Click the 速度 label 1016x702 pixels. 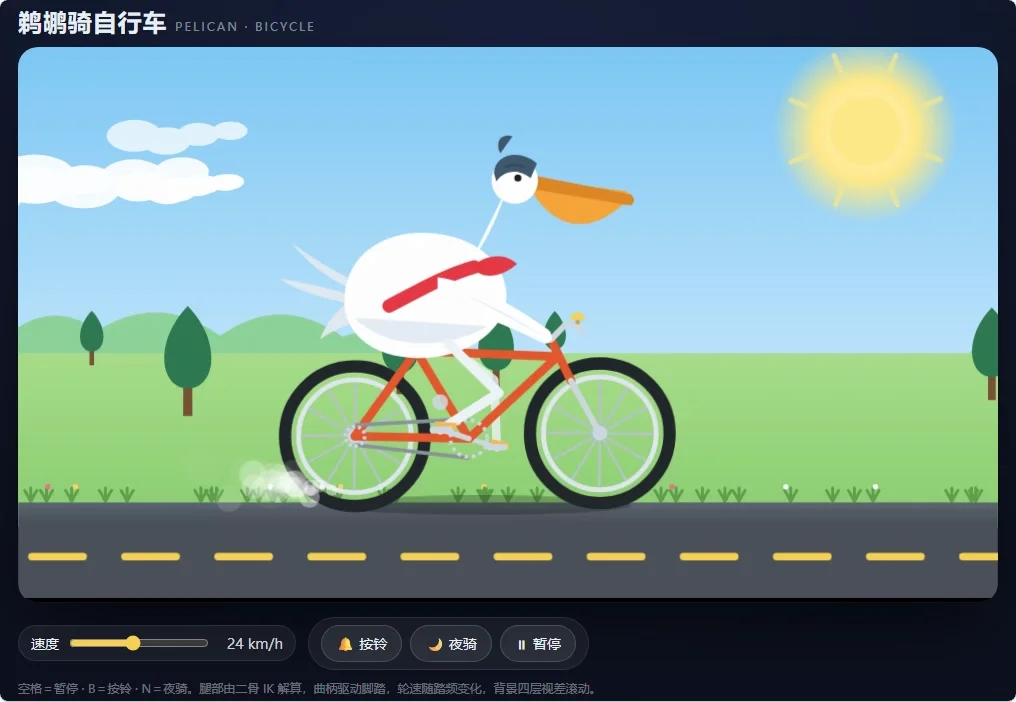[45, 644]
